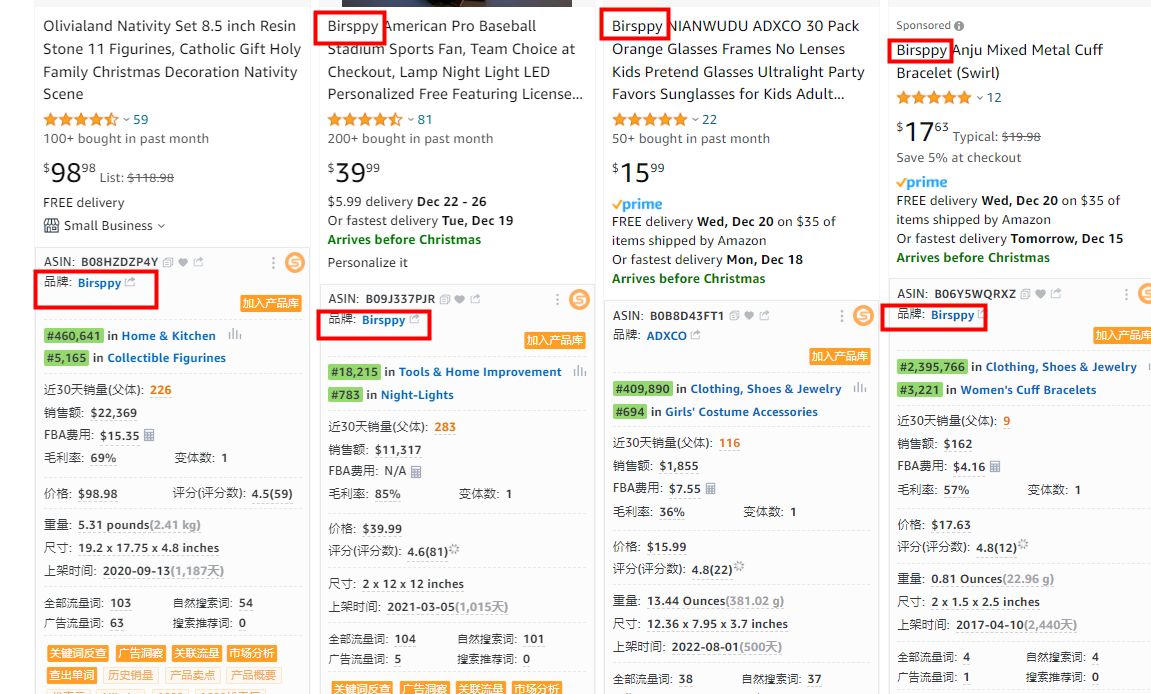Open the Women's Cuff Bracelets category link
The height and width of the screenshot is (694, 1151).
pyautogui.click(x=1028, y=389)
